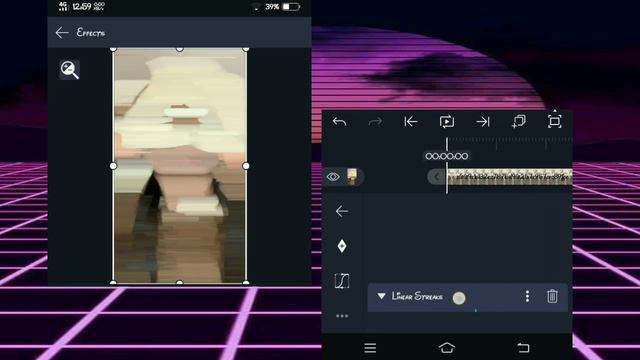Screen dimensions: 640x360
Task: Add keyframe diamond icon
Action: (342, 246)
